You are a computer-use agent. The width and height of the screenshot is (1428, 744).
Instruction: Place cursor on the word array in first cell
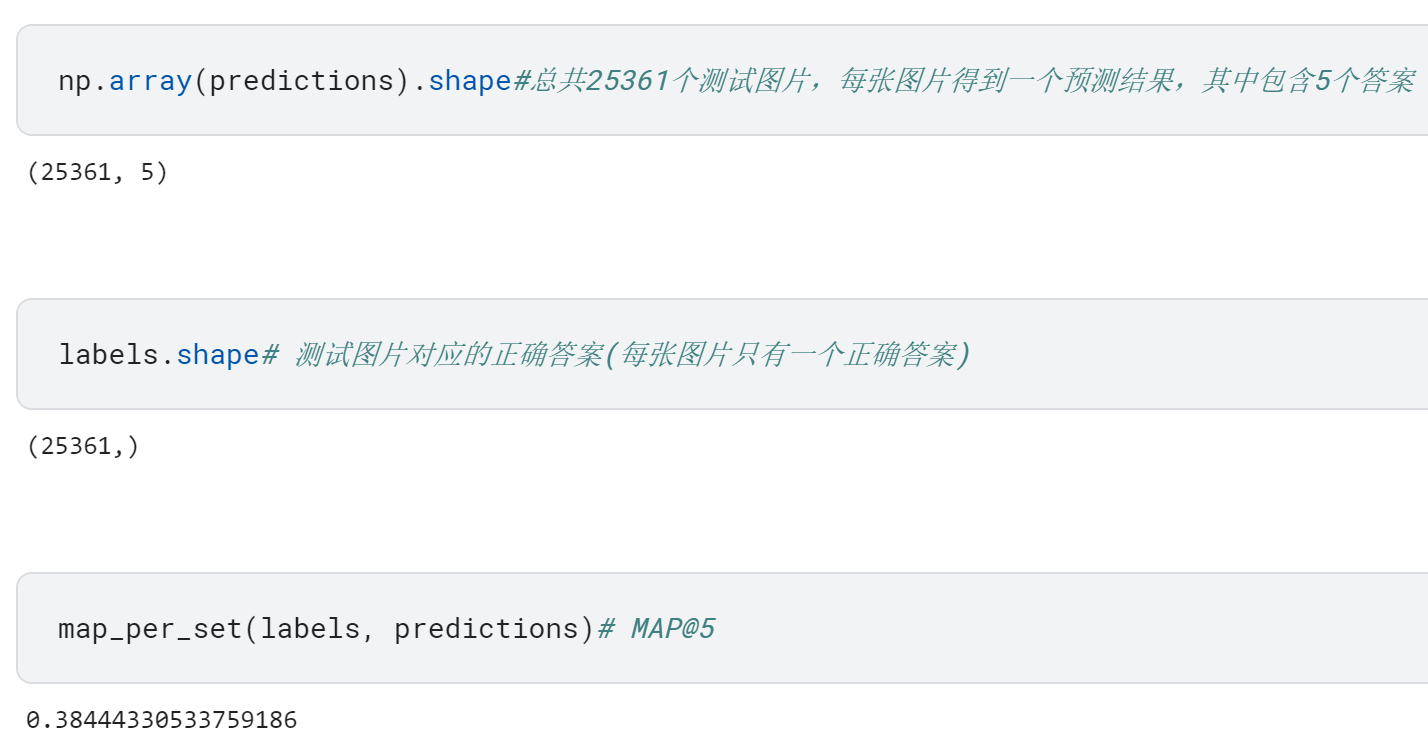[150, 80]
